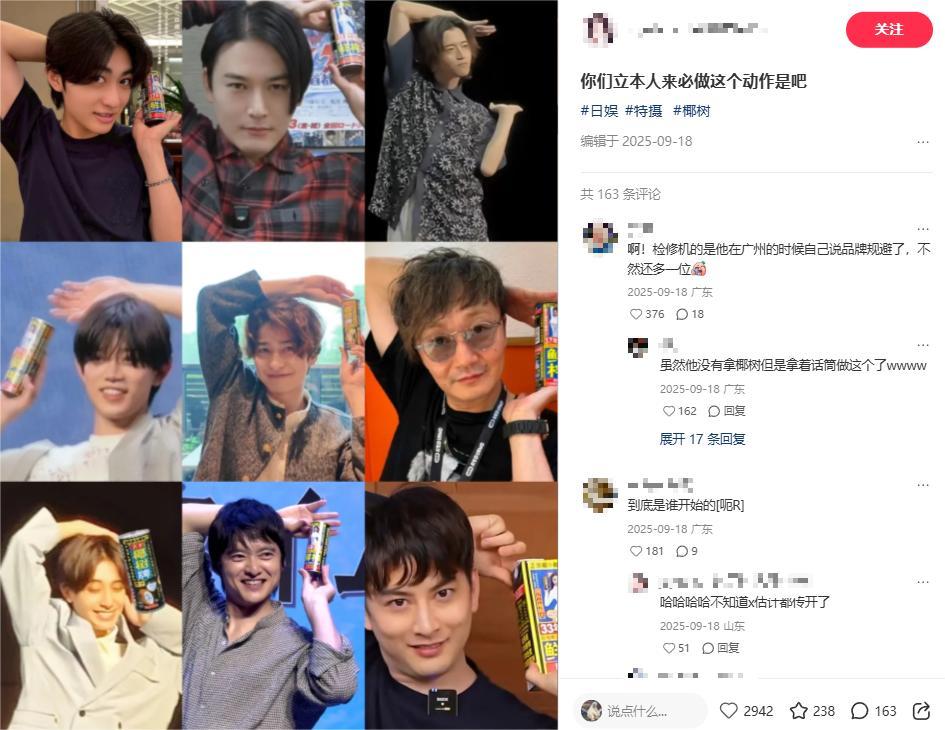This screenshot has height=730, width=945.
Task: Like the post with 2942 likes
Action: pyautogui.click(x=729, y=711)
